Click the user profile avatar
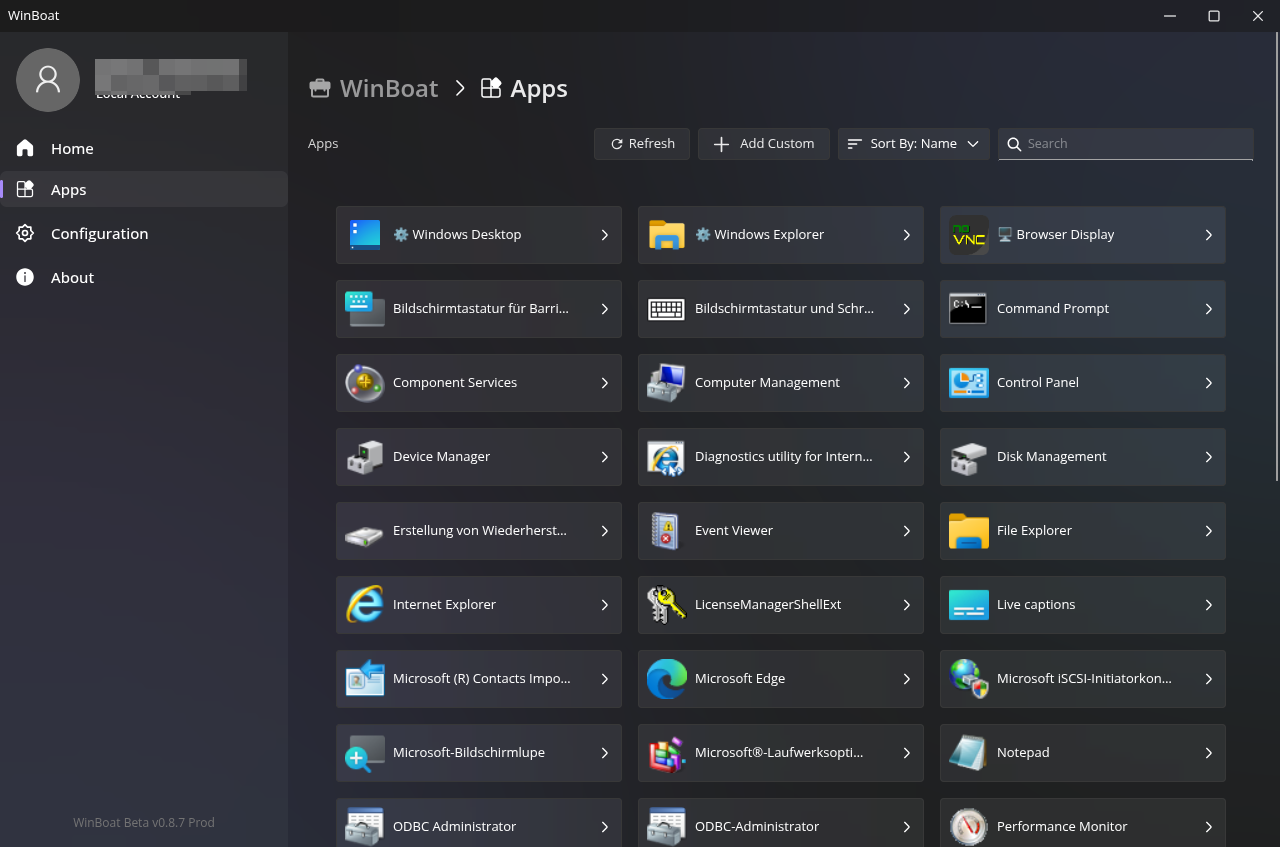The width and height of the screenshot is (1280, 847). click(48, 80)
